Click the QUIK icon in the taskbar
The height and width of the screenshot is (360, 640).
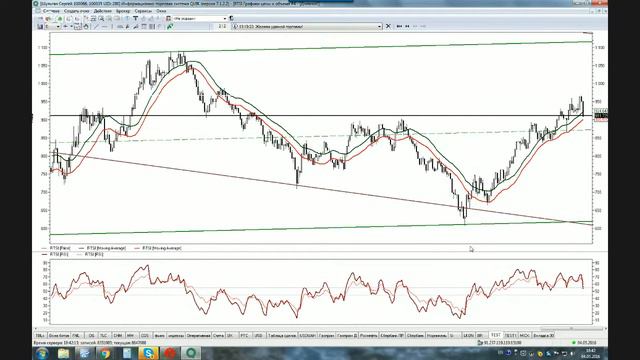click(x=191, y=353)
